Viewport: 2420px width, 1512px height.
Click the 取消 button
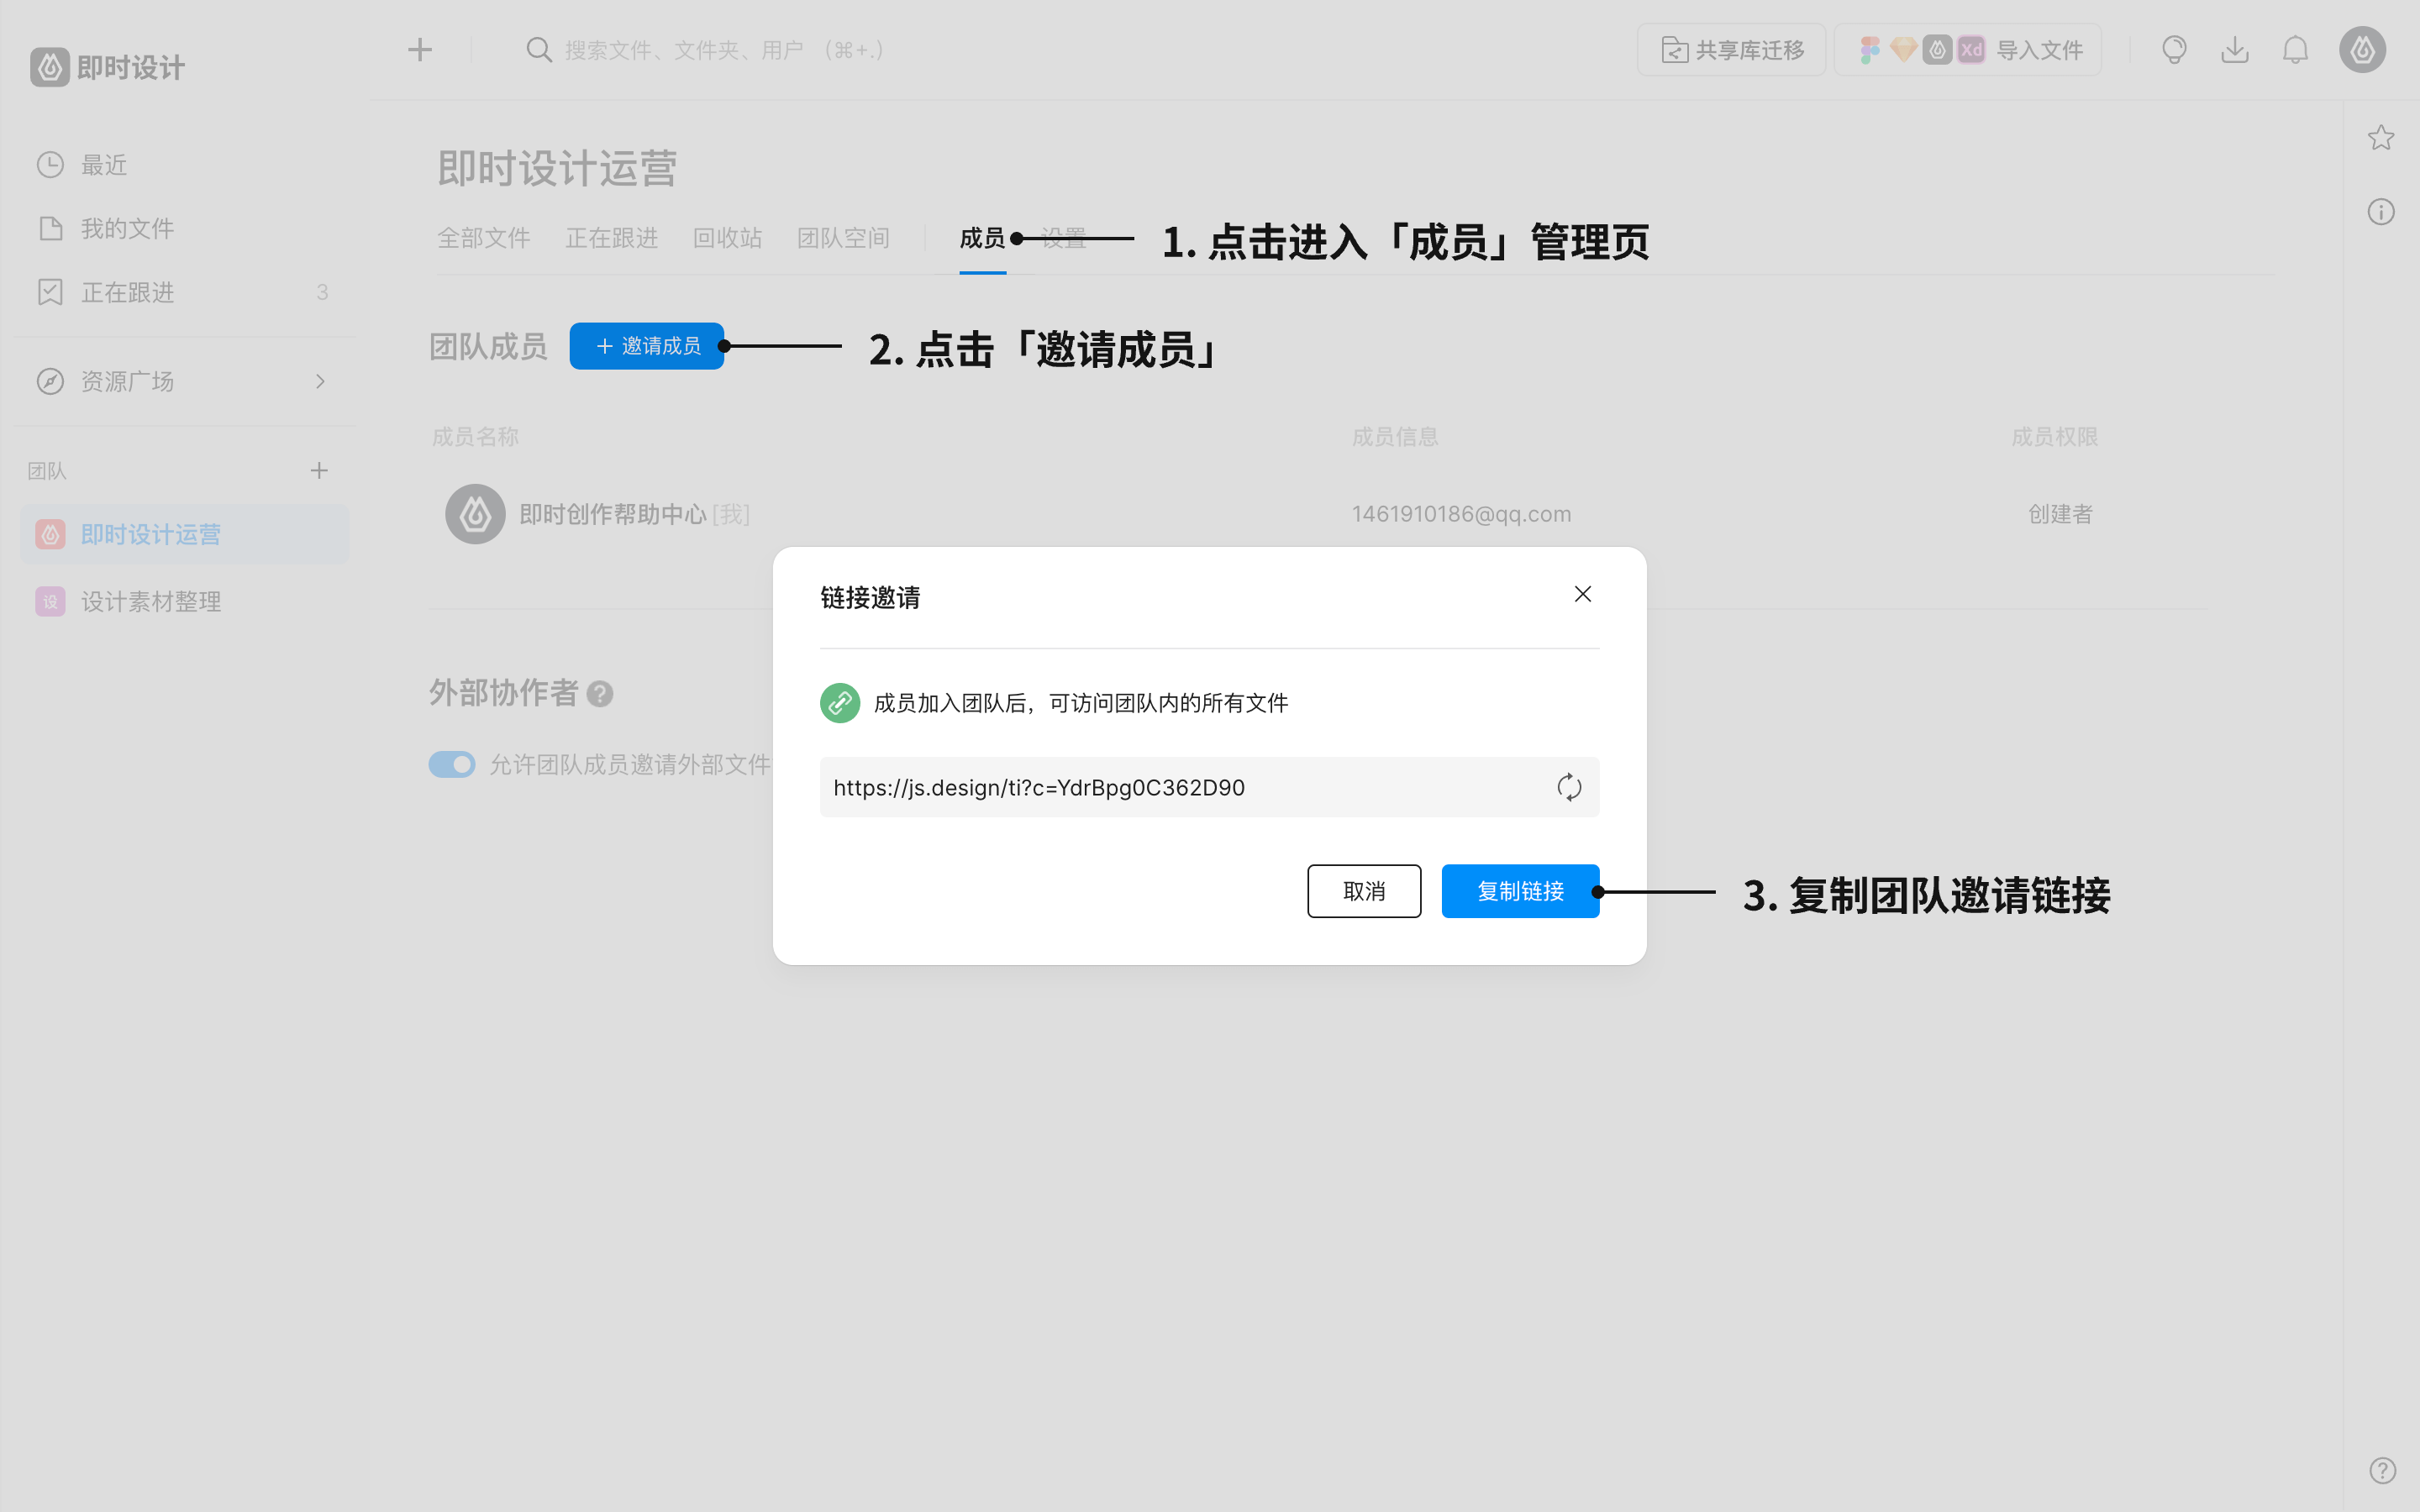click(1363, 891)
